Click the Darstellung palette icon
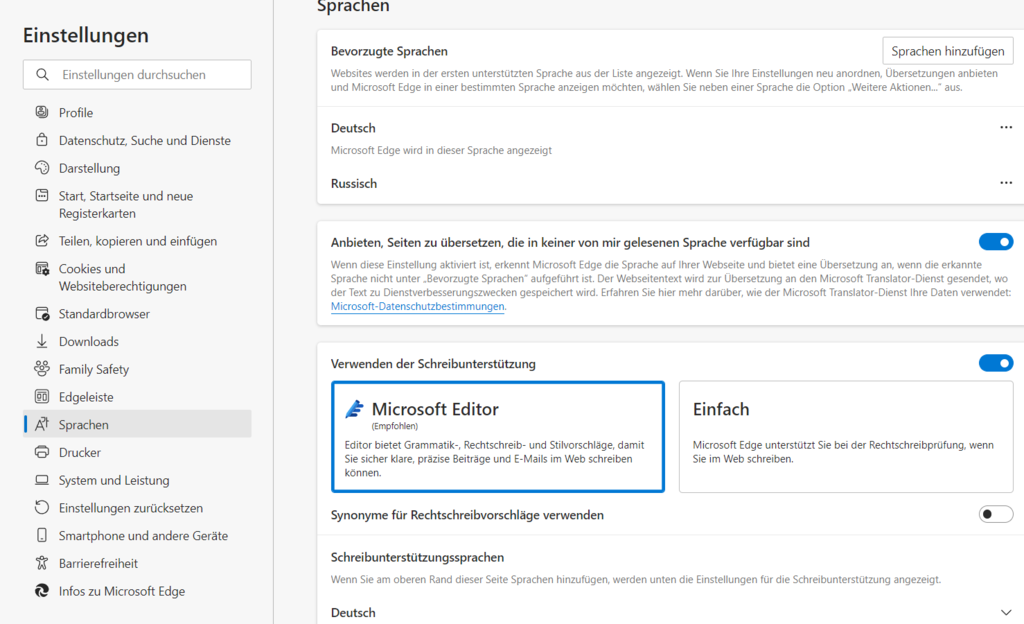This screenshot has width=1024, height=624. click(42, 168)
